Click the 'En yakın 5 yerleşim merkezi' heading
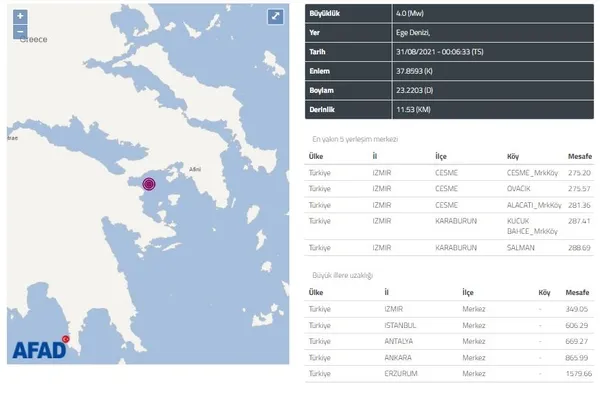Image resolution: width=600 pixels, height=405 pixels. pyautogui.click(x=355, y=139)
